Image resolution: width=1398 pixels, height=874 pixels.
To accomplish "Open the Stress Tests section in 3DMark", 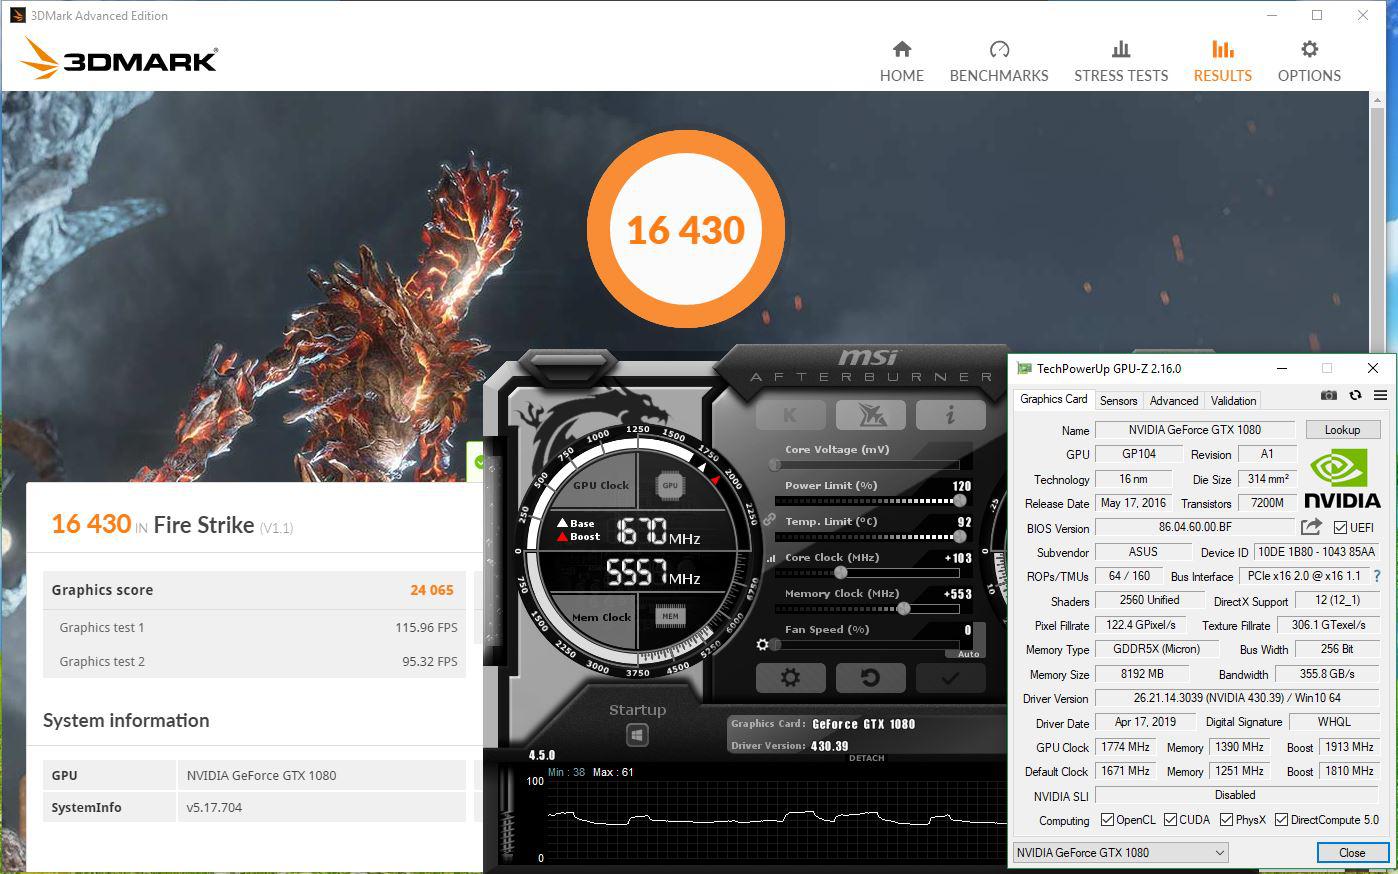I will [1120, 61].
